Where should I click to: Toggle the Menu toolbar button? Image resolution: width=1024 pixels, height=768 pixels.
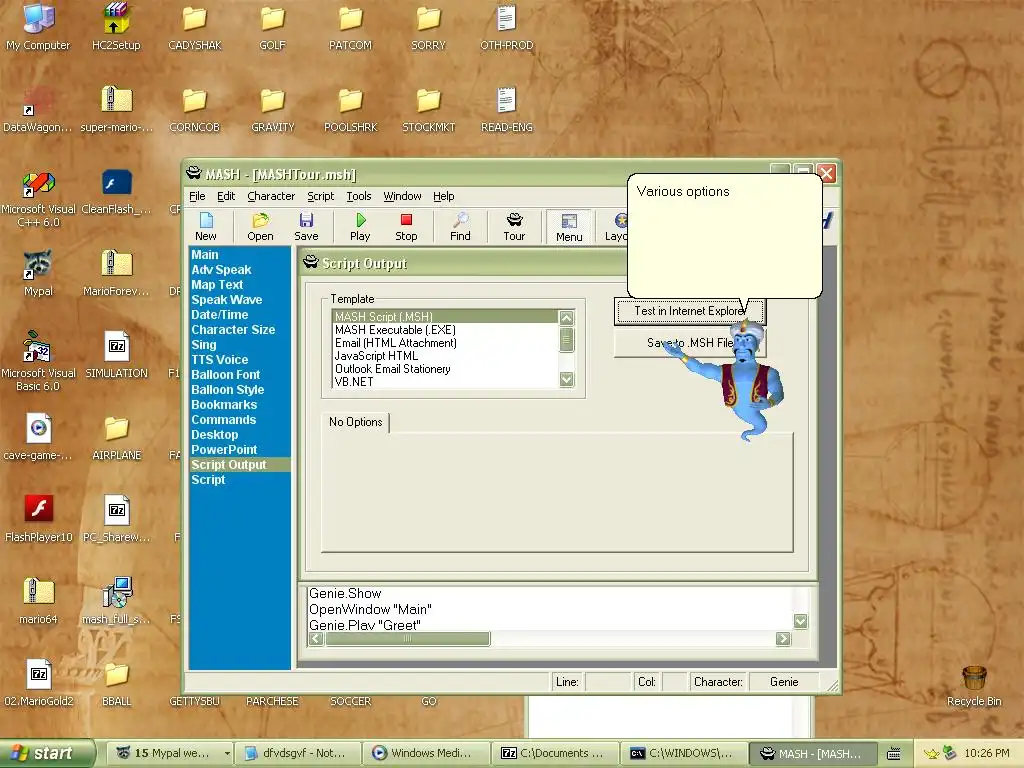(569, 227)
